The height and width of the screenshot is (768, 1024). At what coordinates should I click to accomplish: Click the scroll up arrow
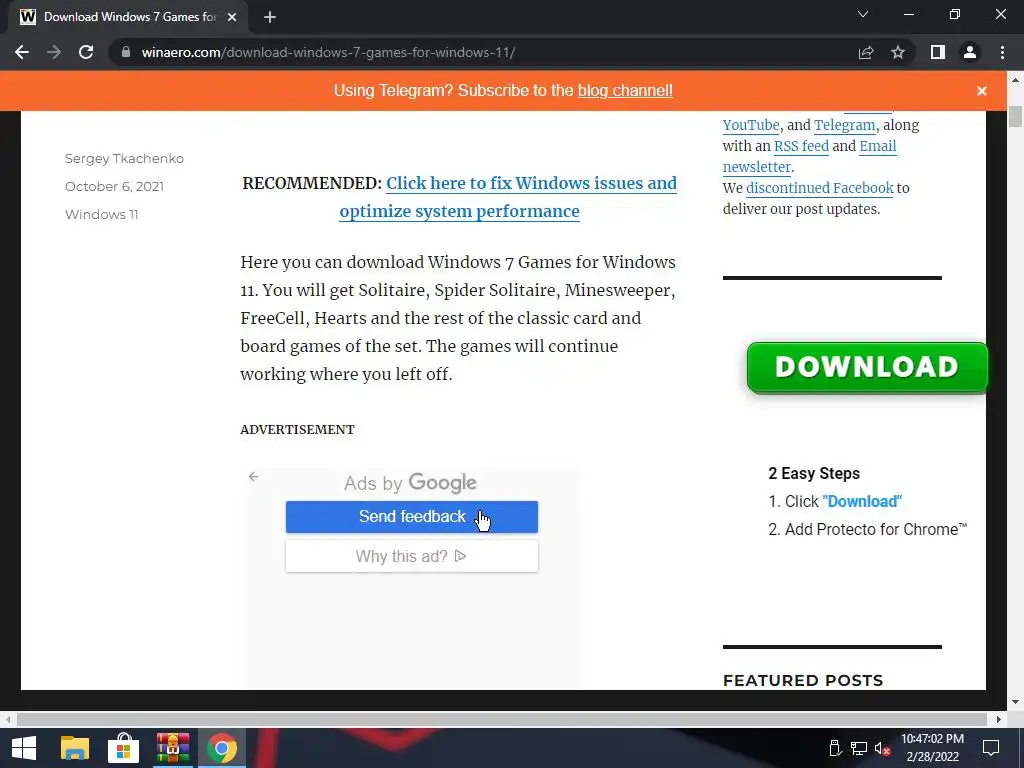tap(1015, 80)
